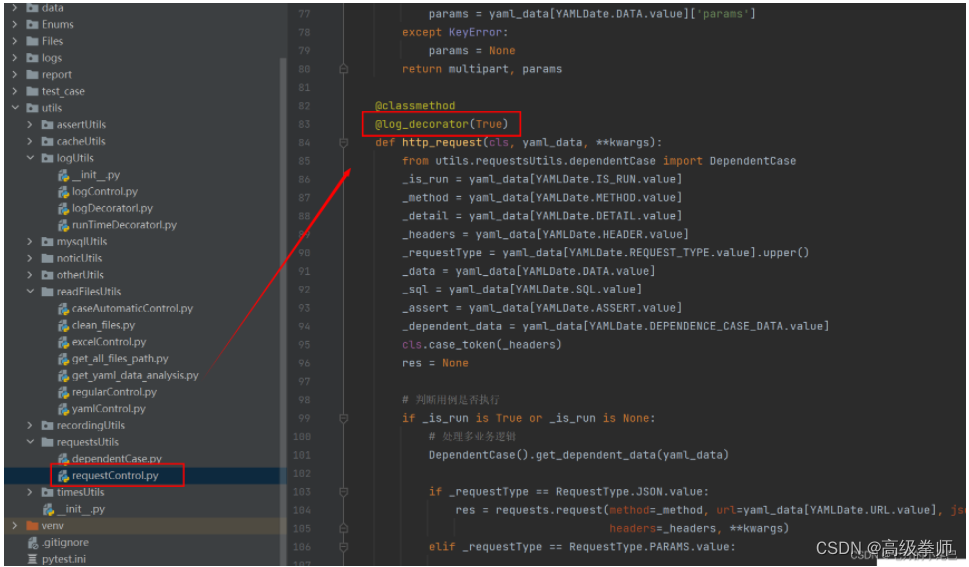The image size is (969, 567).
Task: Expand the test_case folder arrow
Action: [x=15, y=91]
